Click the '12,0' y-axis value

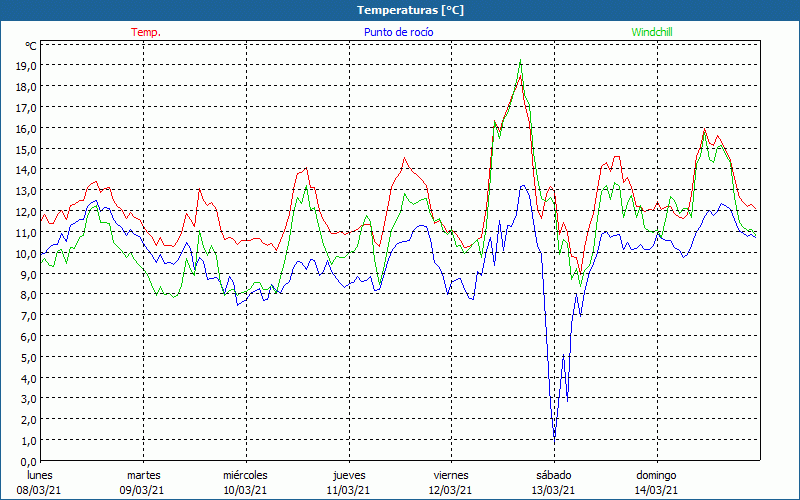[x=27, y=212]
